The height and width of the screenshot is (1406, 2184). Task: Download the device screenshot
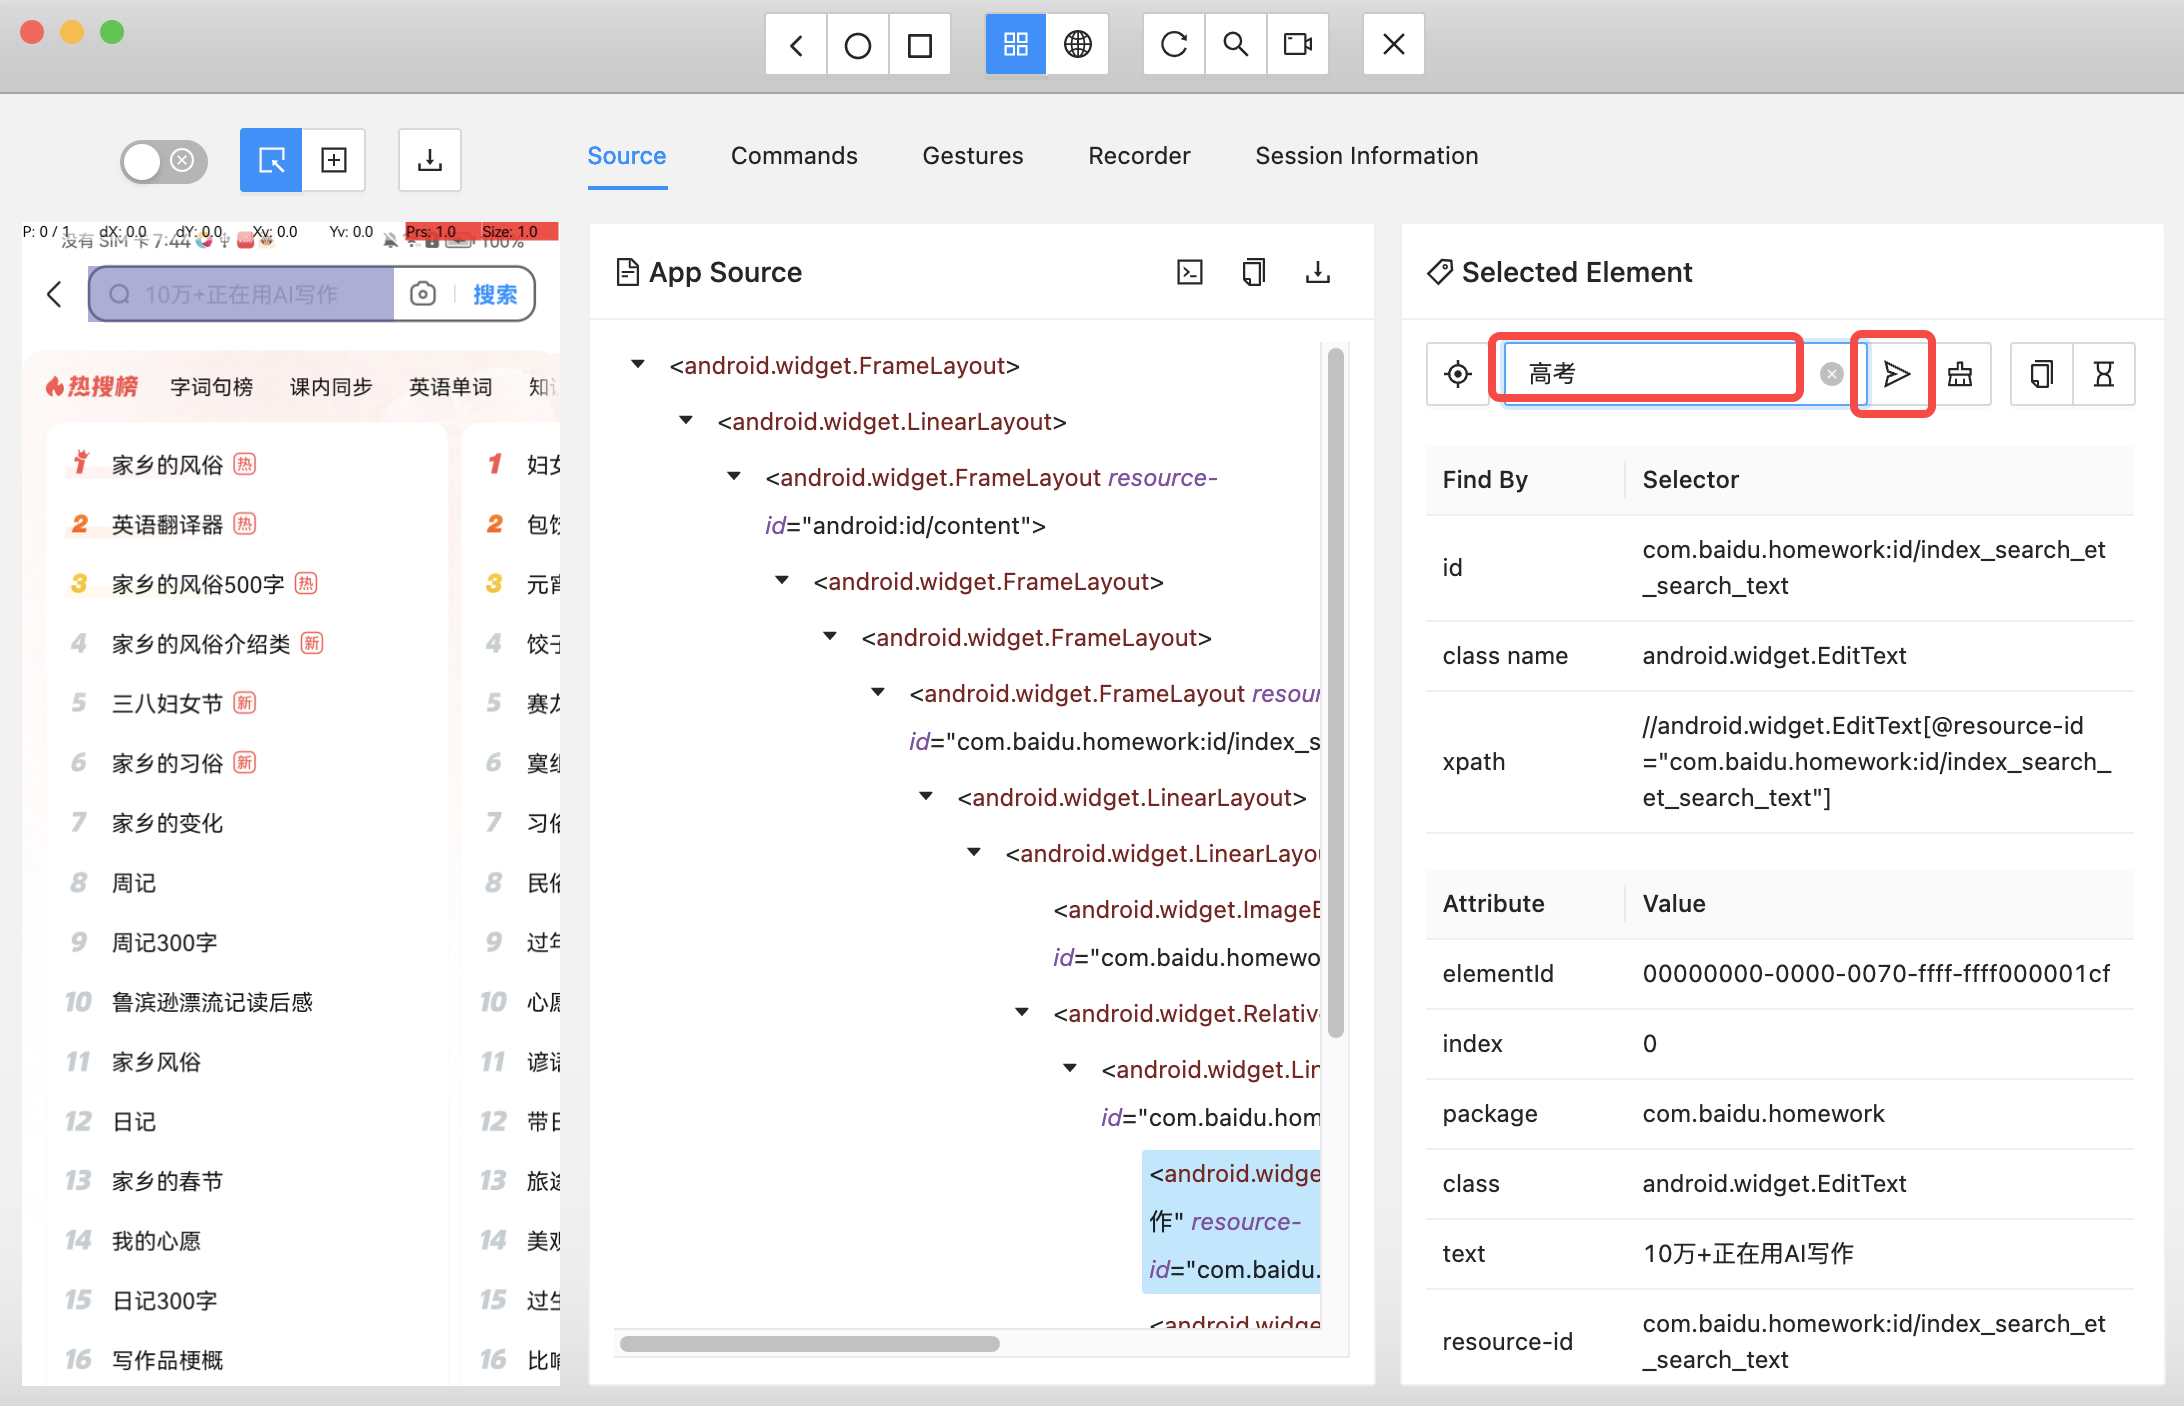pos(429,160)
